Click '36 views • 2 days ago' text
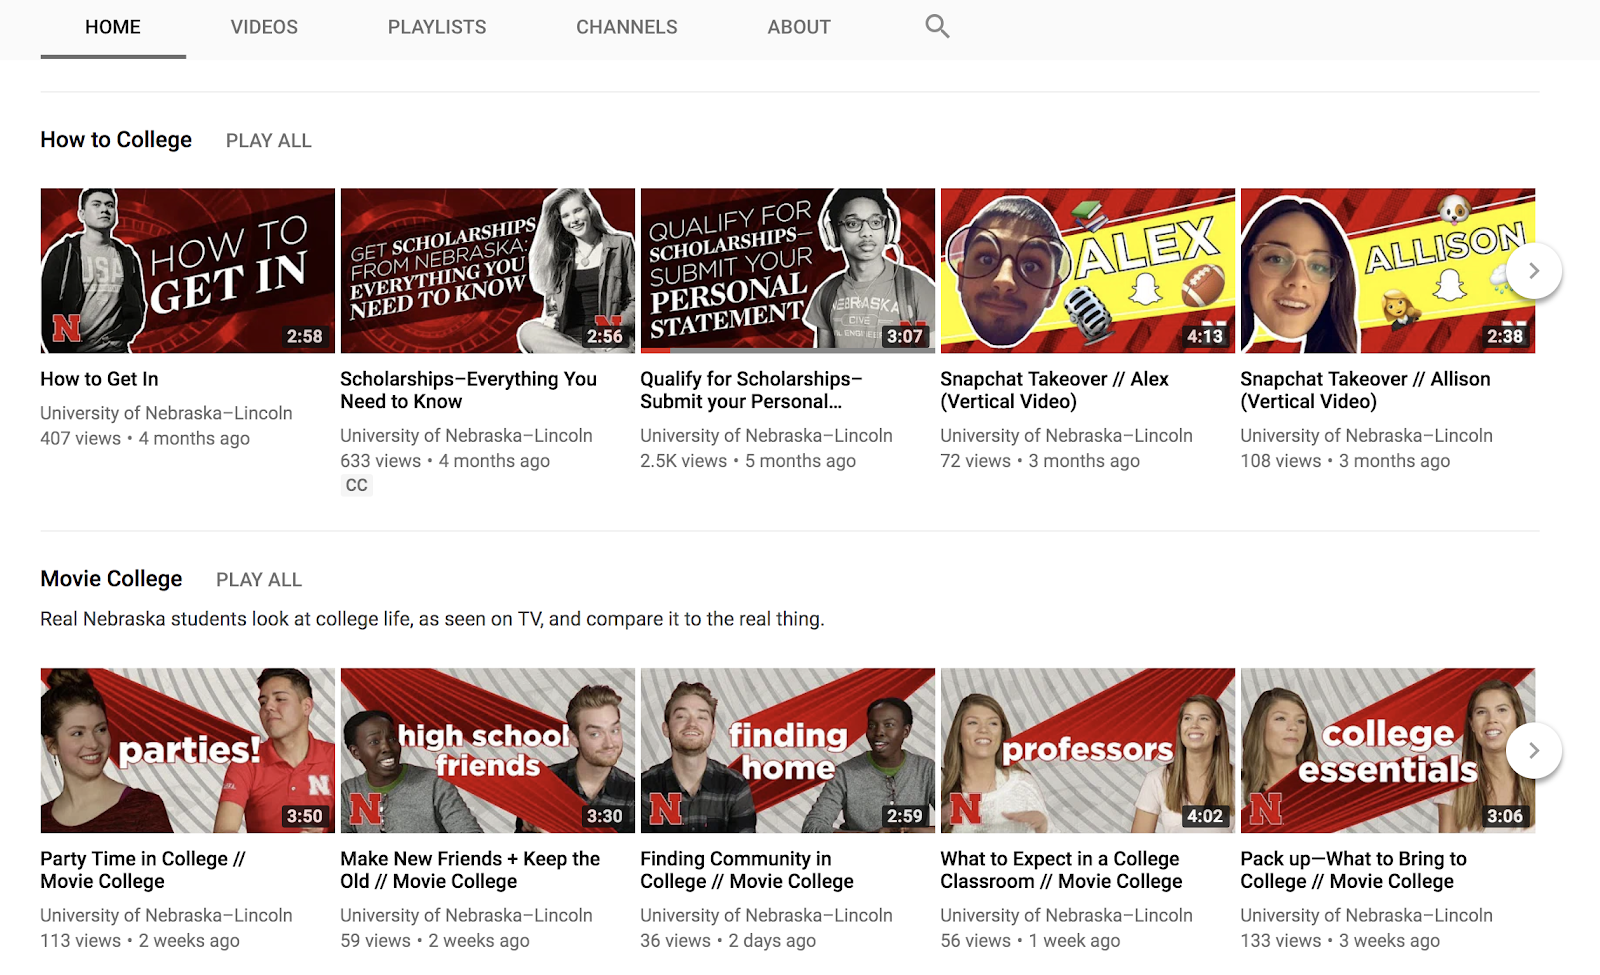This screenshot has width=1600, height=975. click(728, 941)
